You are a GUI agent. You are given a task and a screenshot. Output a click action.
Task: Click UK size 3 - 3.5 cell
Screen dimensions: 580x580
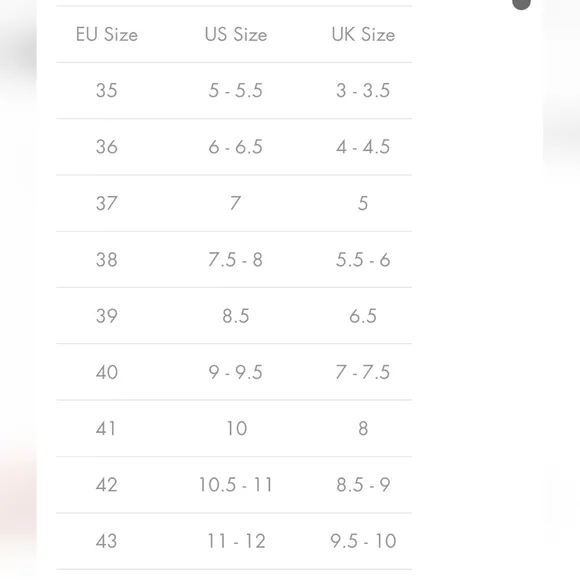[363, 90]
